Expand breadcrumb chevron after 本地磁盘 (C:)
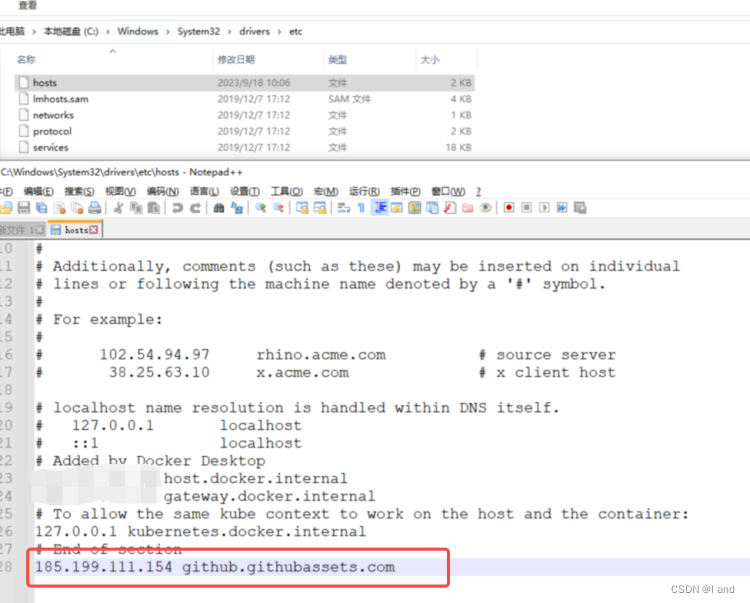The width and height of the screenshot is (750, 603). coord(108,32)
